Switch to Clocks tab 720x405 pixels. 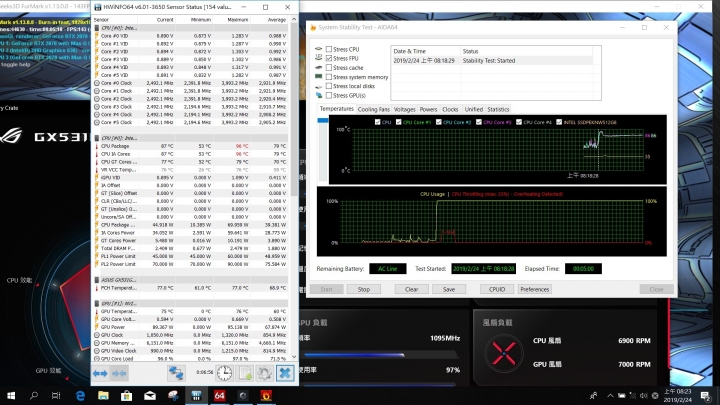pos(450,109)
